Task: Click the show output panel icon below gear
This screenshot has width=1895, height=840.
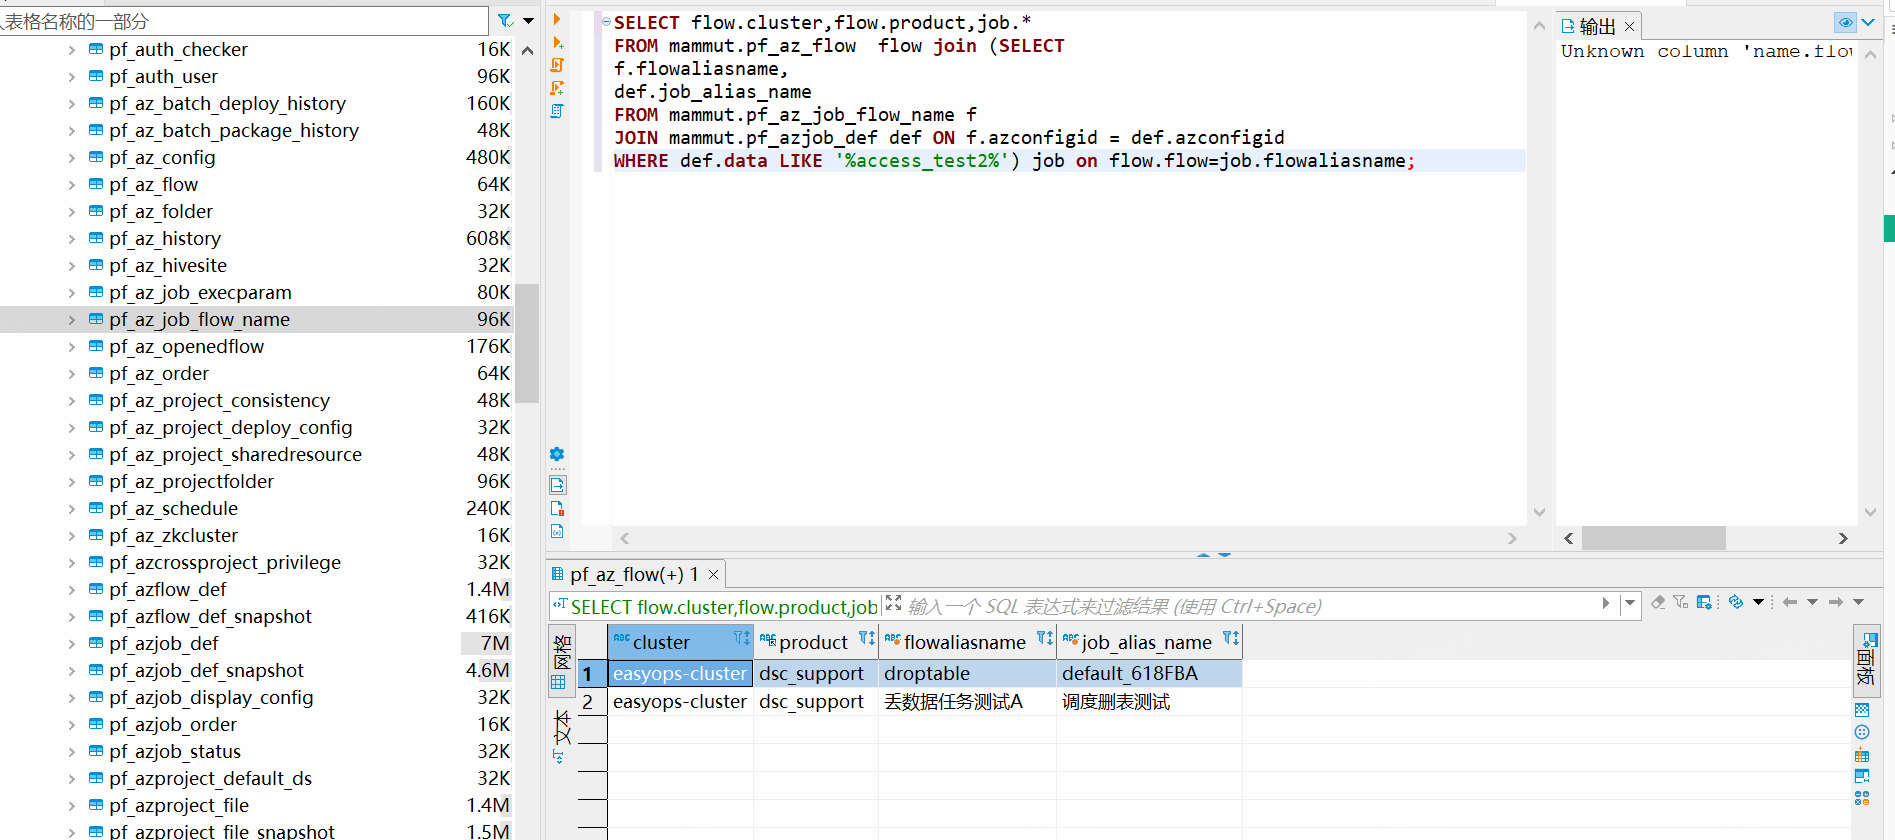Action: 557,485
